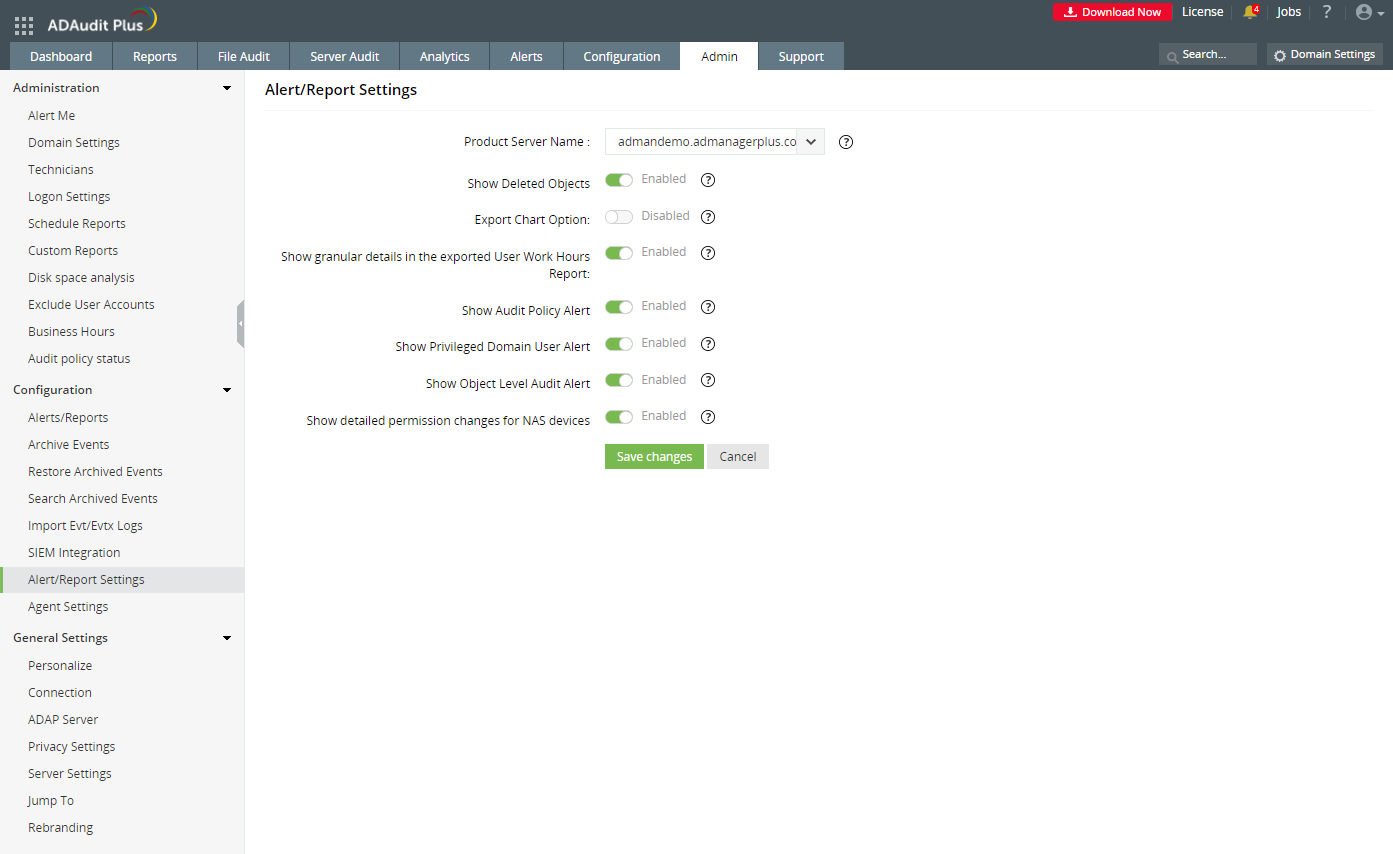Click the help icon beside Product Server Name

pos(845,142)
